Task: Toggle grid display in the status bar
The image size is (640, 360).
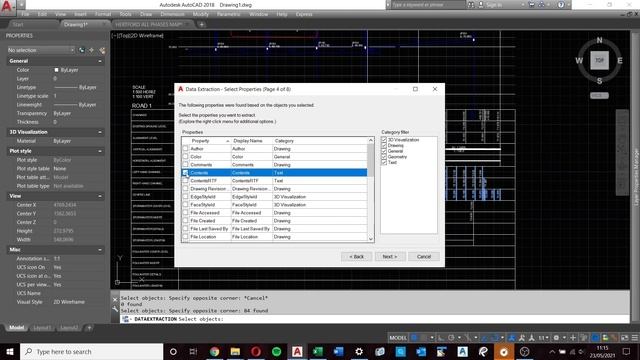Action: (414, 338)
